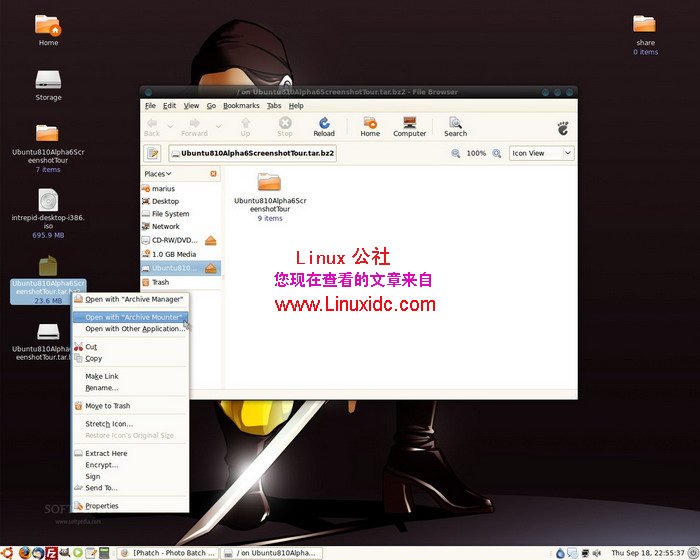Choose Sign in context menu
The width and height of the screenshot is (700, 560).
pyautogui.click(x=130, y=476)
